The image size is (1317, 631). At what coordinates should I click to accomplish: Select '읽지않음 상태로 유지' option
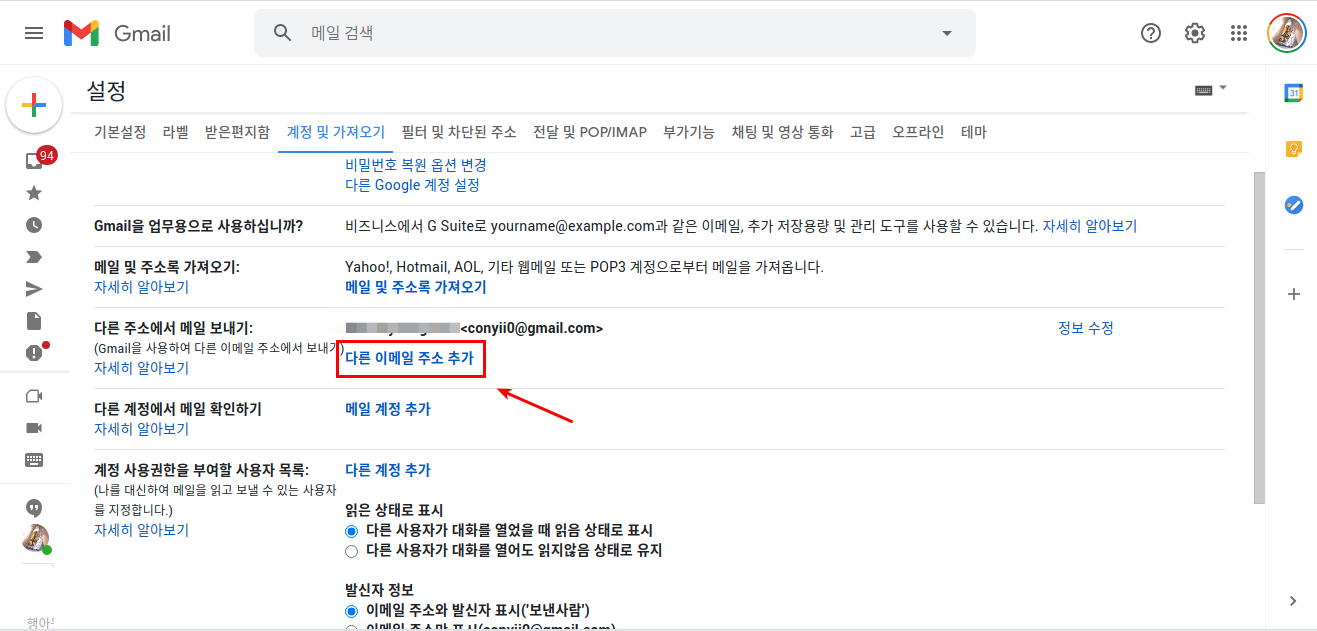pyautogui.click(x=351, y=551)
